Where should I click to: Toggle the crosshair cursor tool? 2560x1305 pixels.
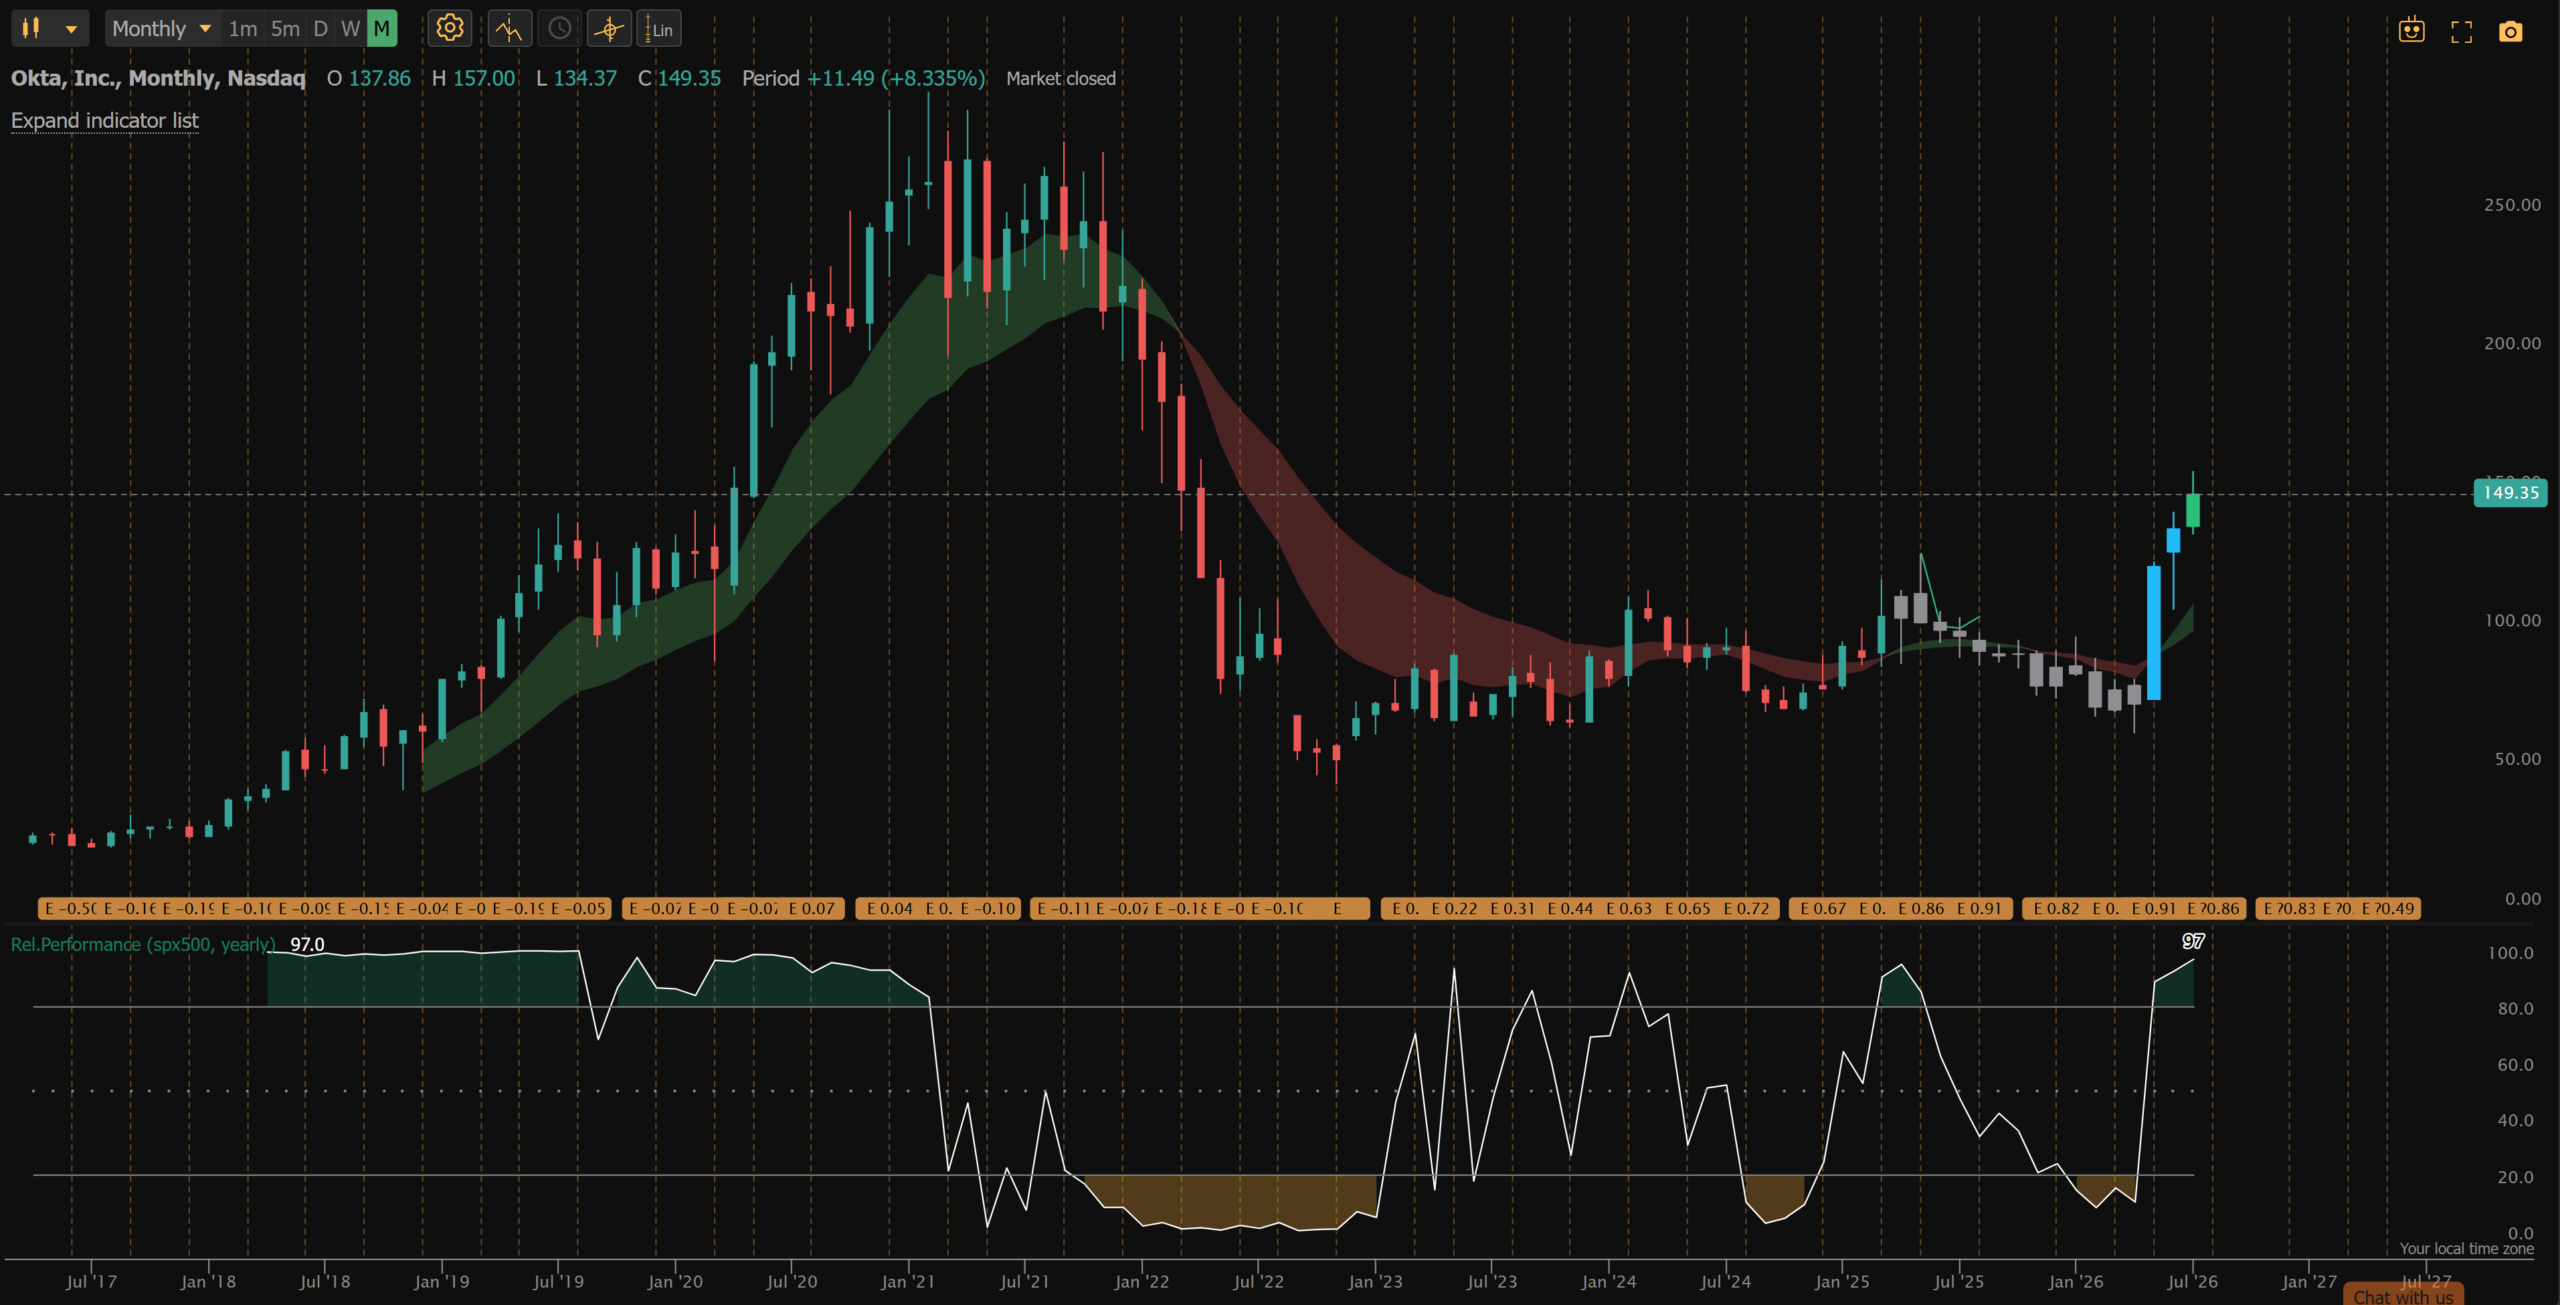[609, 29]
